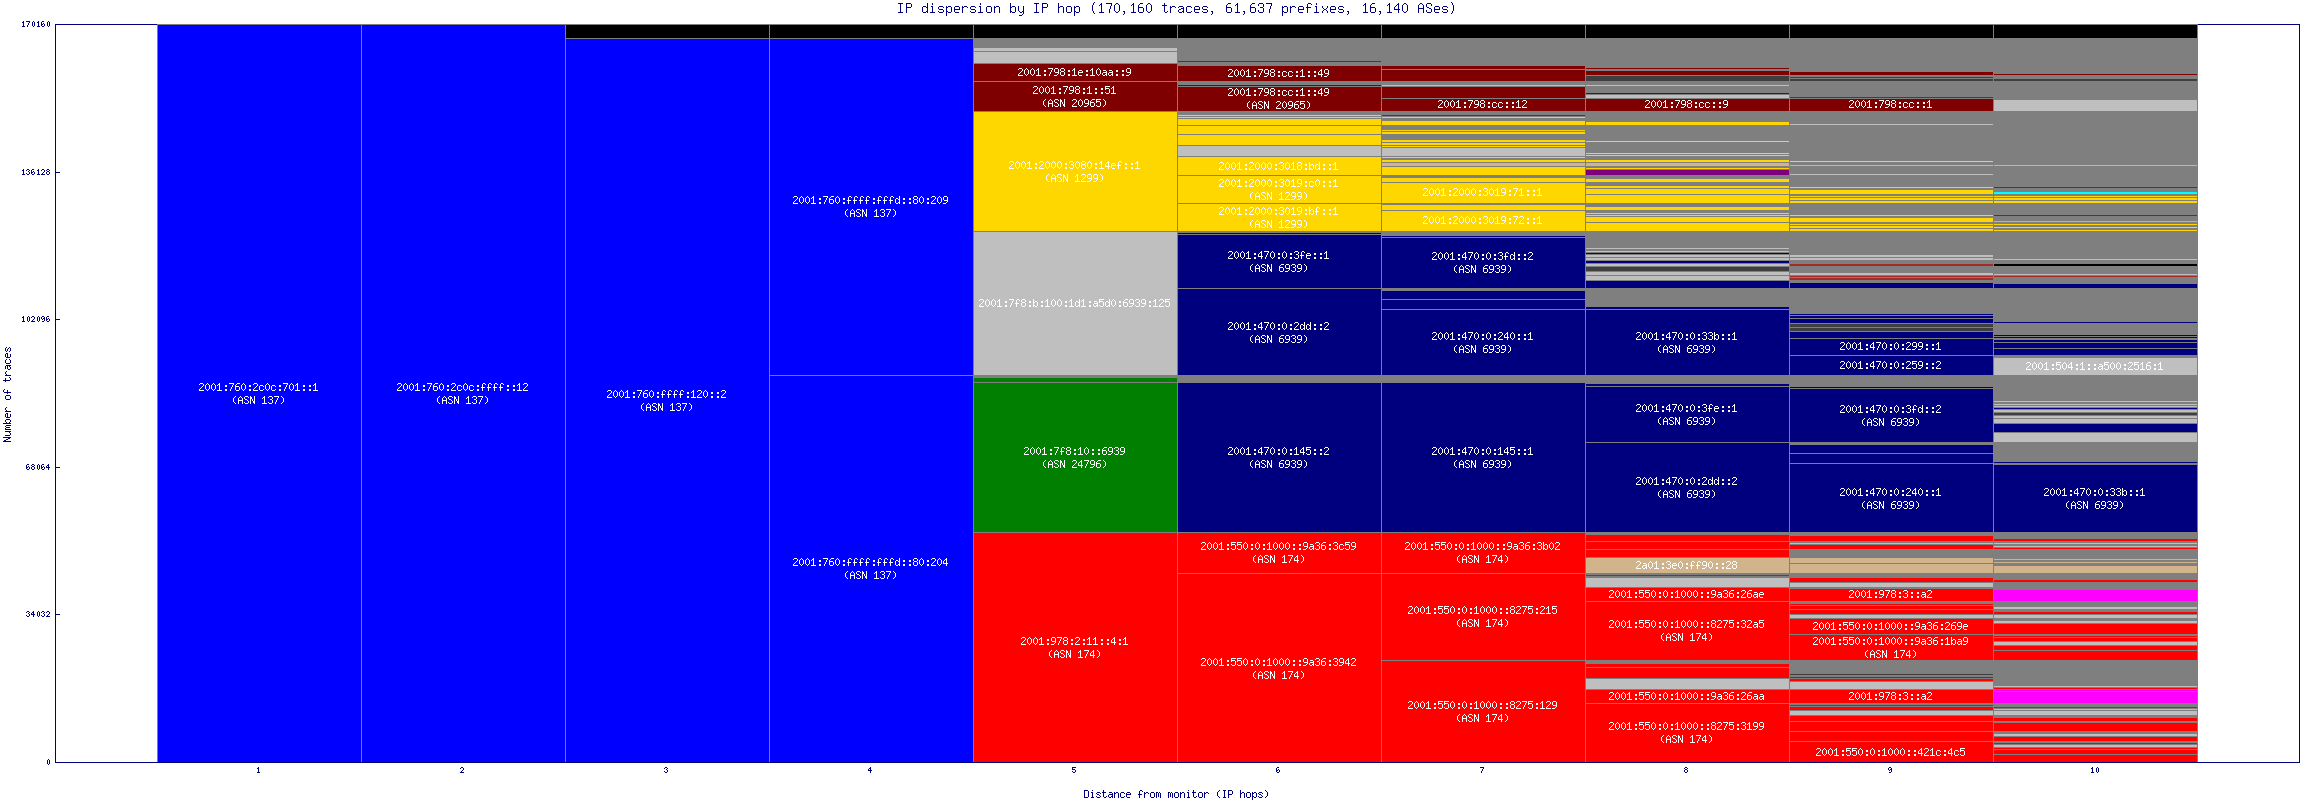This screenshot has width=2300, height=800.
Task: Click the "Distance from monitor (IP hops)" label
Action: click(1176, 794)
